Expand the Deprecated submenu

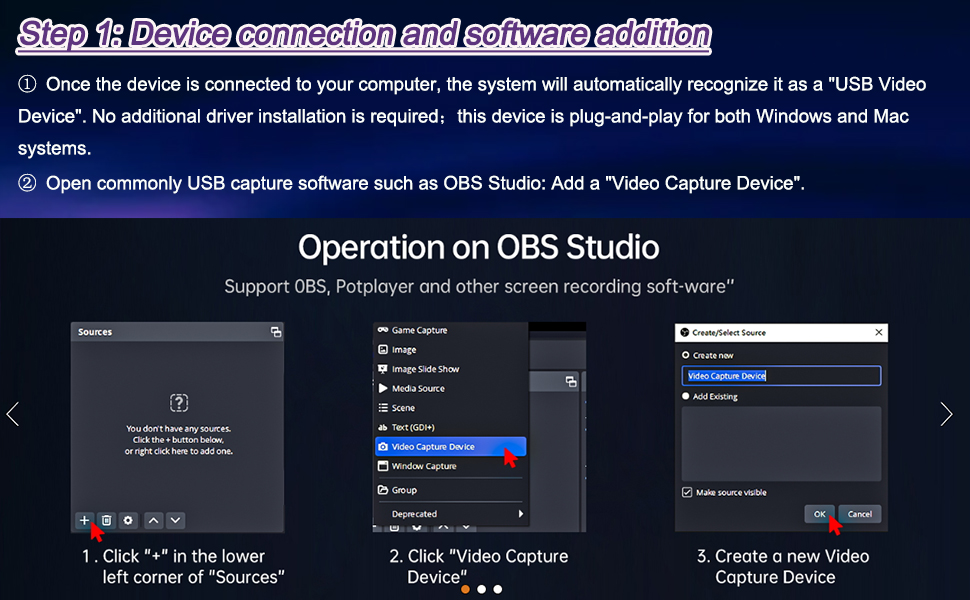click(450, 514)
